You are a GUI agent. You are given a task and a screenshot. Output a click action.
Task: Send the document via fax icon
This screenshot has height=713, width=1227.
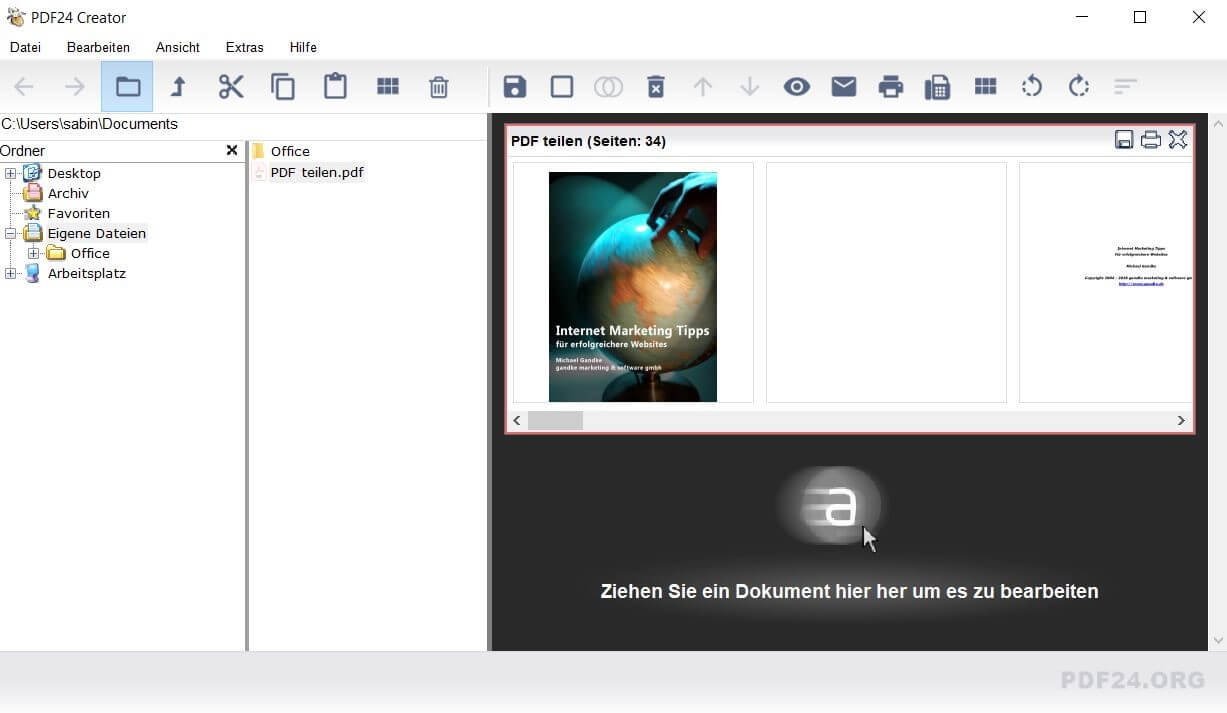point(937,87)
